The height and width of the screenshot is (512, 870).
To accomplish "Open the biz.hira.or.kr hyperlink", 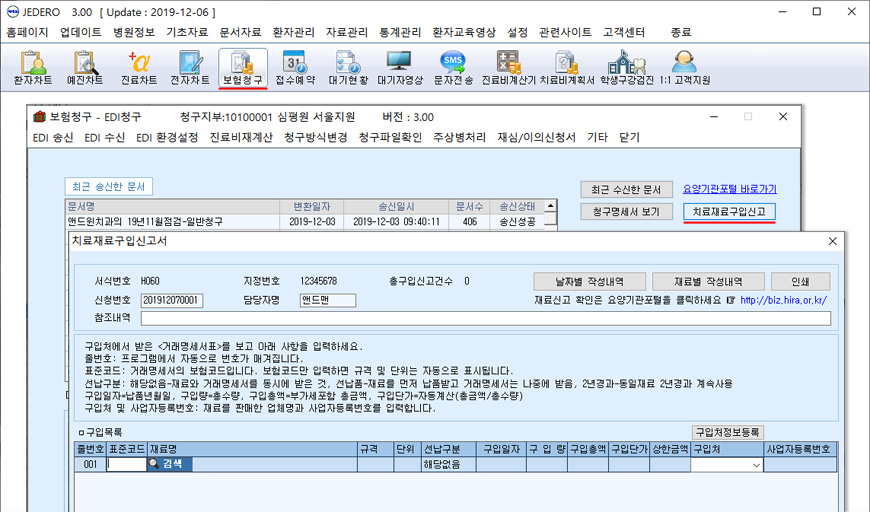I will click(785, 299).
